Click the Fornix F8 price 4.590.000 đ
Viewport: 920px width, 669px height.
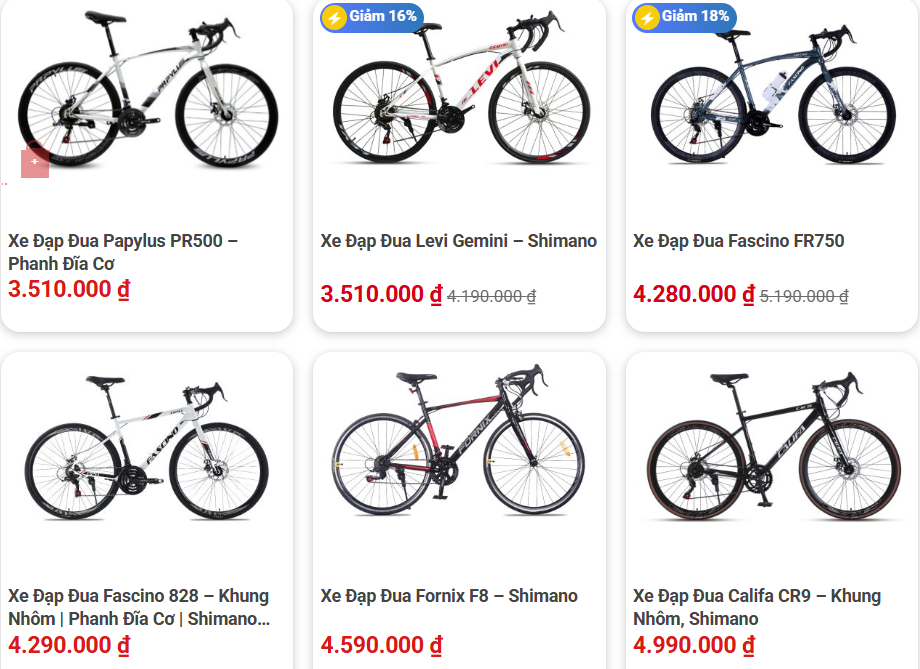point(381,645)
